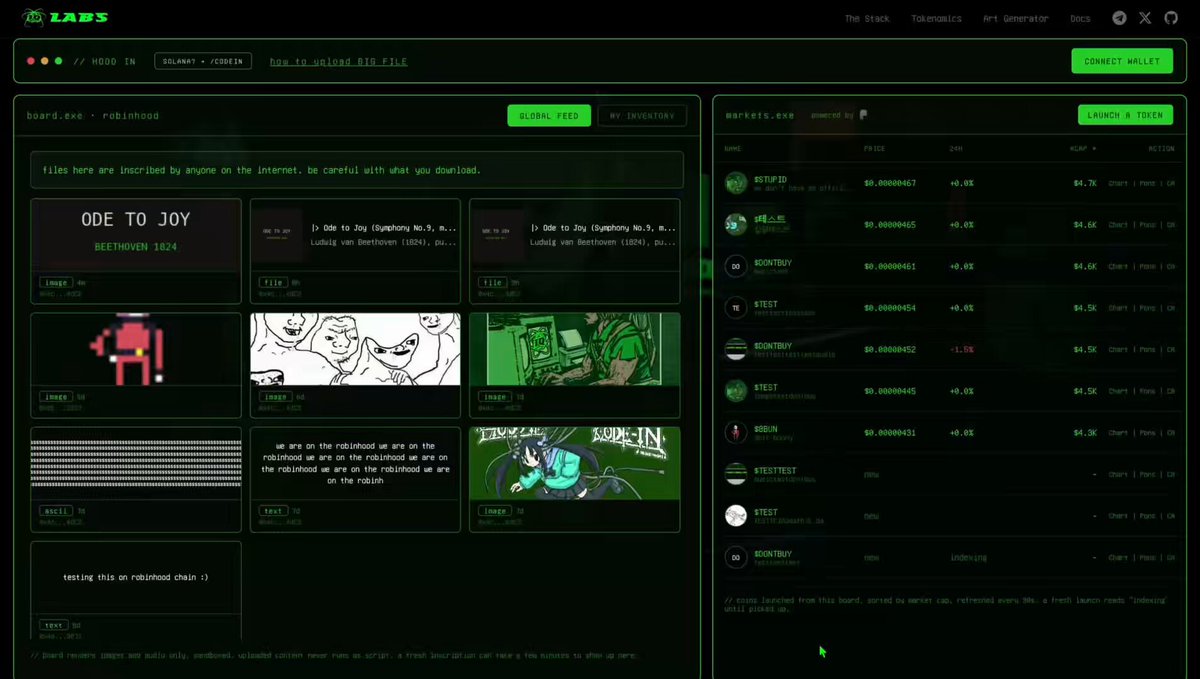1200x679 pixels.
Task: Open the GitHub icon link
Action: 1171,18
